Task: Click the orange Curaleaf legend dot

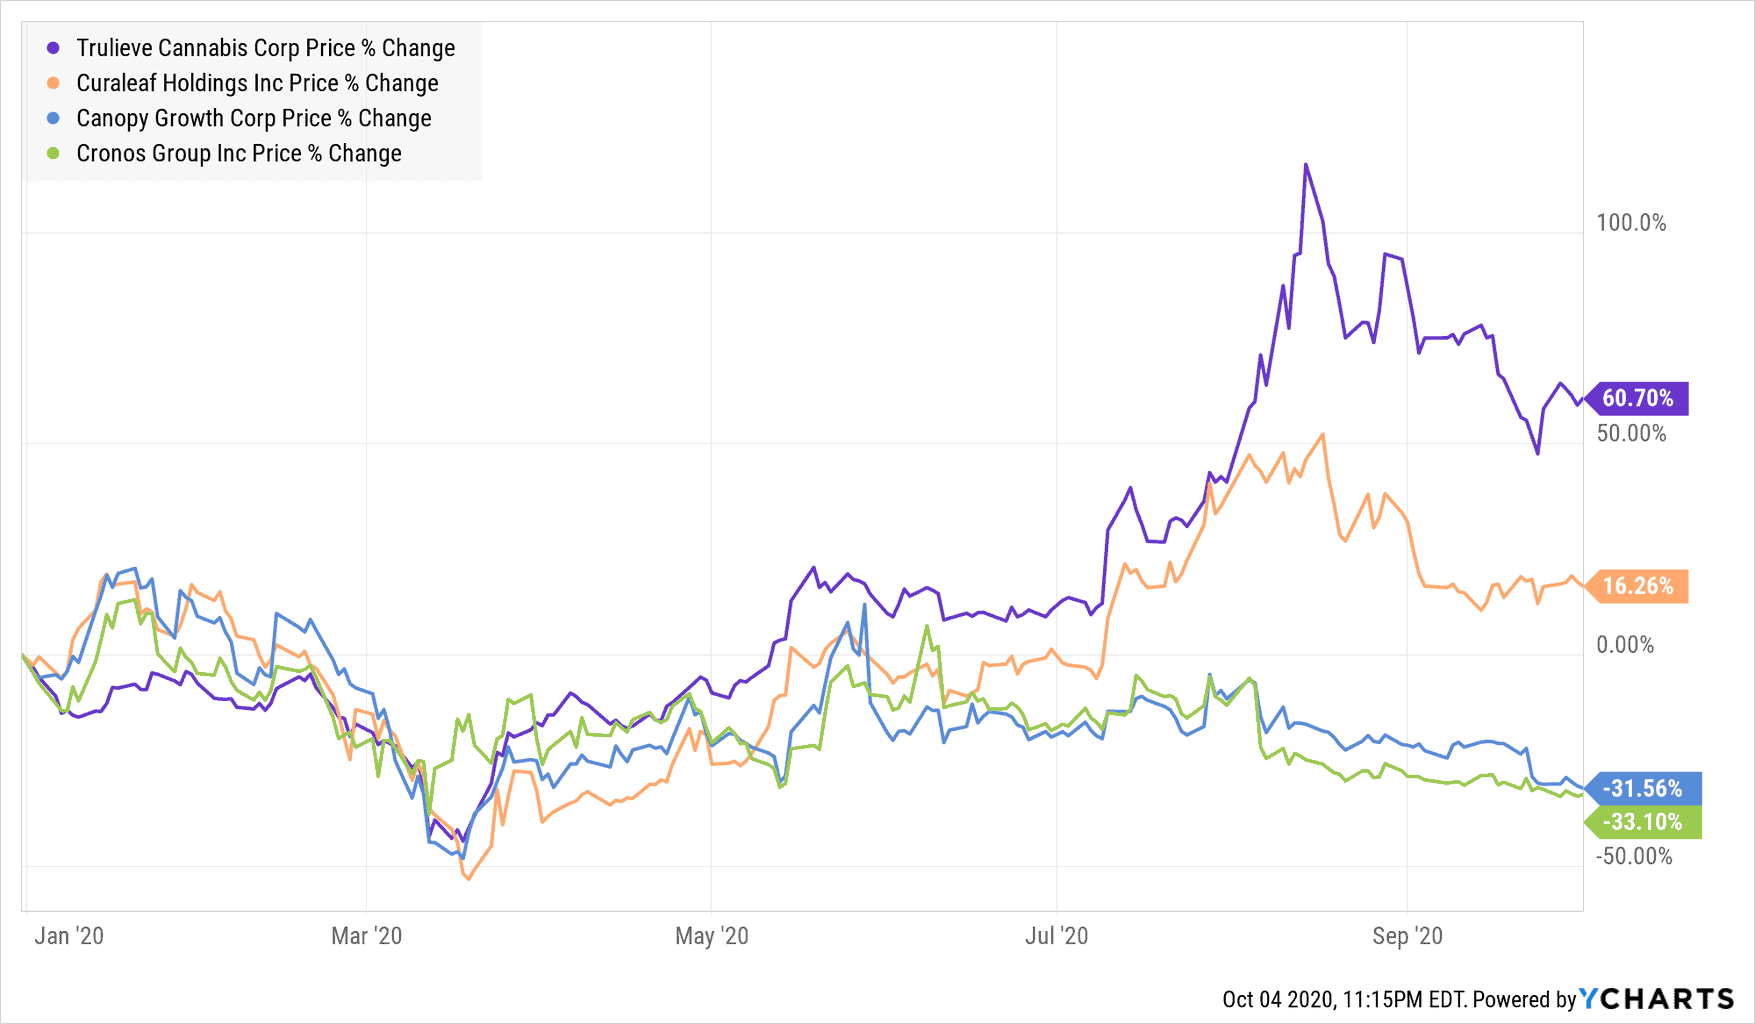Action: point(54,83)
